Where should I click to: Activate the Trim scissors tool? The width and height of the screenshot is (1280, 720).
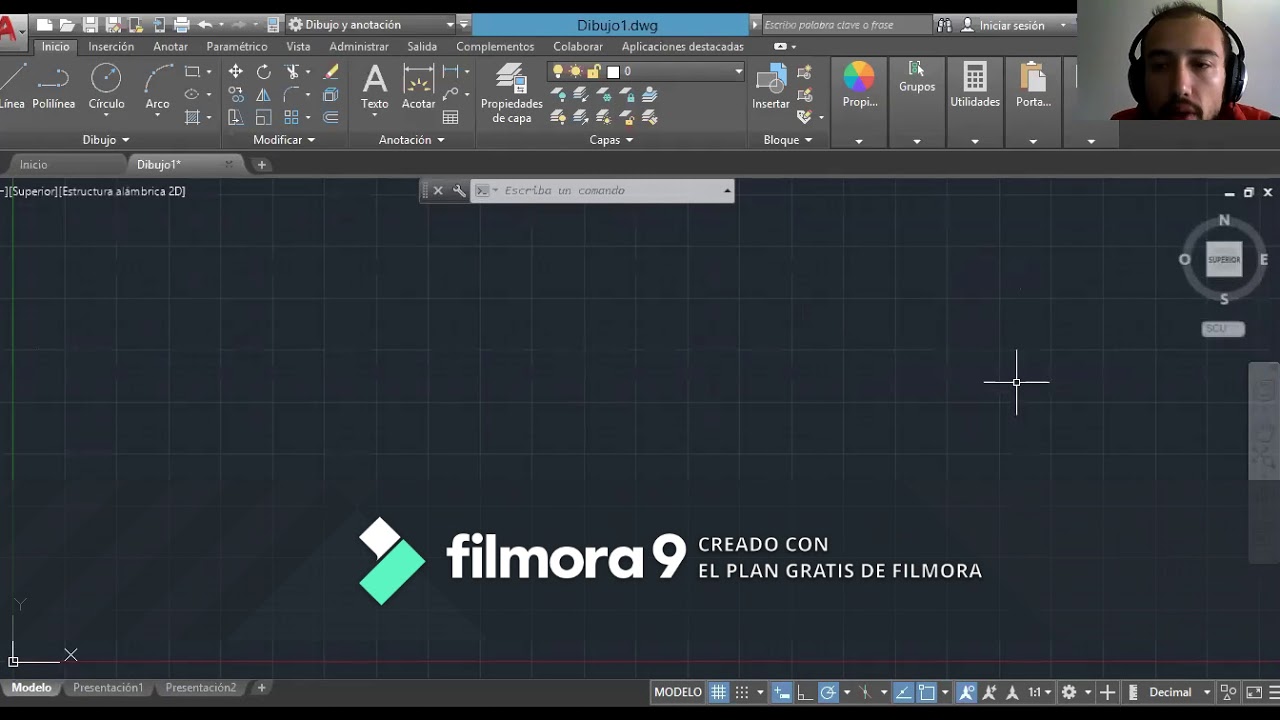292,72
